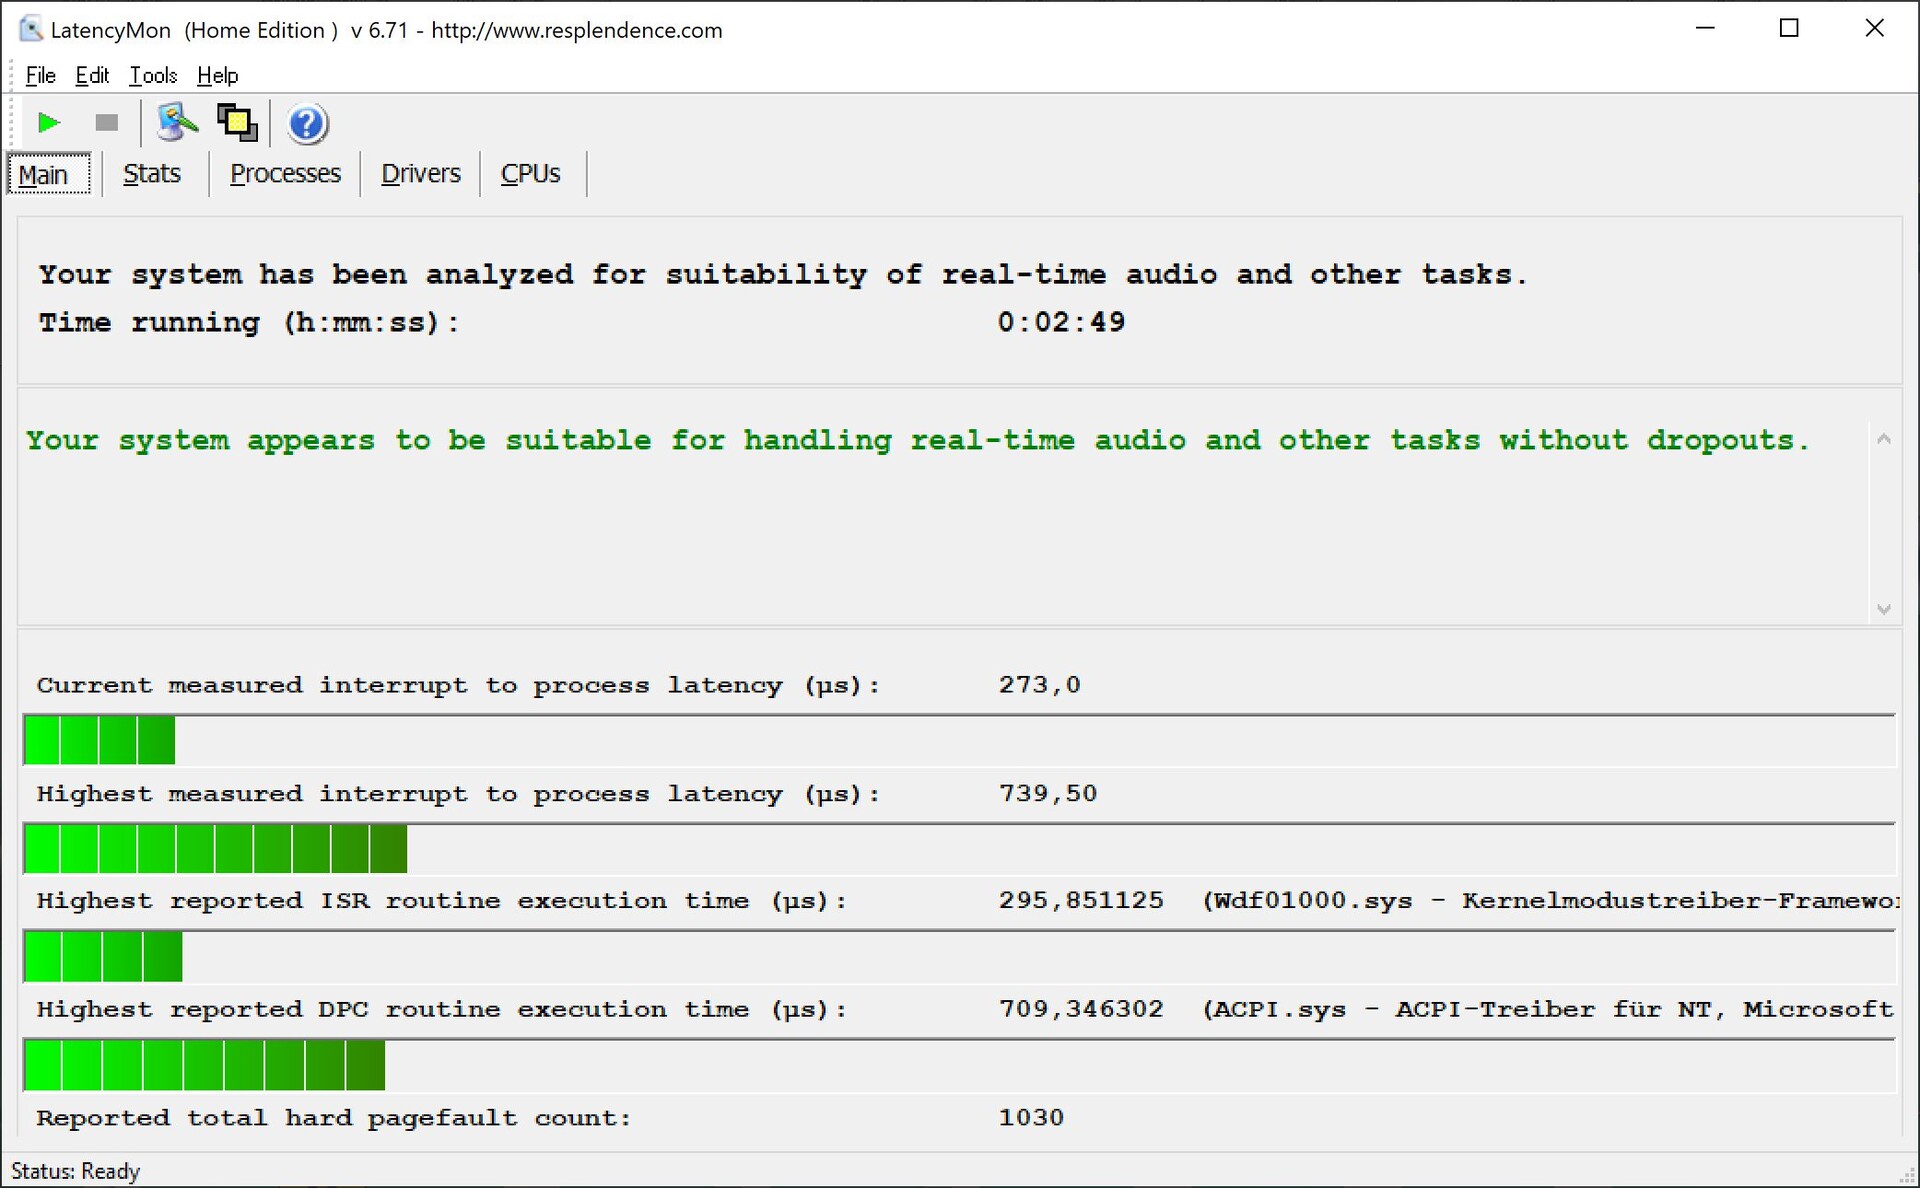Click the window resize grip corner

pyautogui.click(x=1907, y=1176)
